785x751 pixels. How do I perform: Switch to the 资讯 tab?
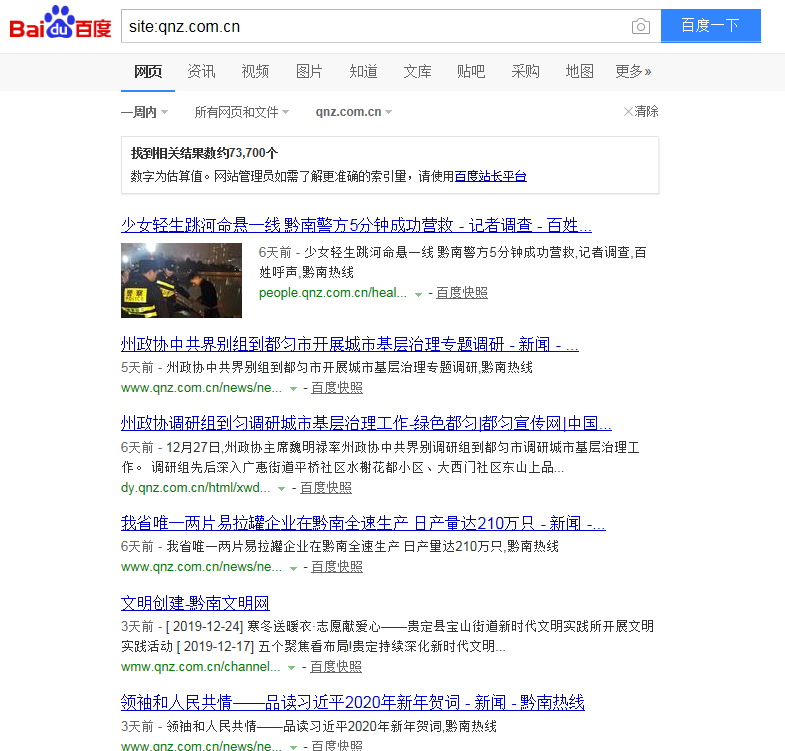tap(201, 72)
